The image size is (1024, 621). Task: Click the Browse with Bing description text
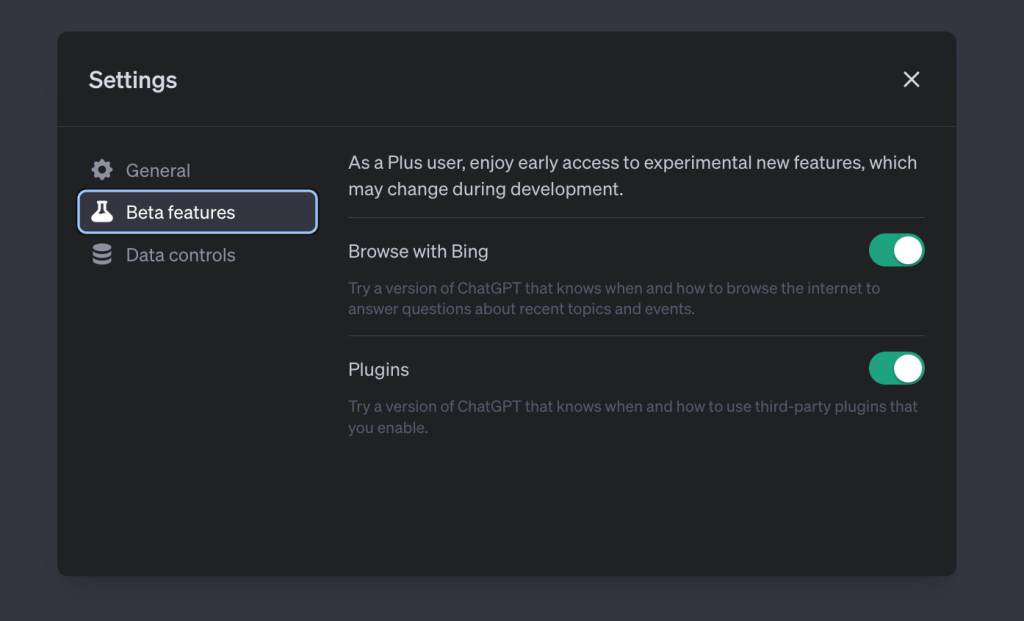tap(613, 299)
